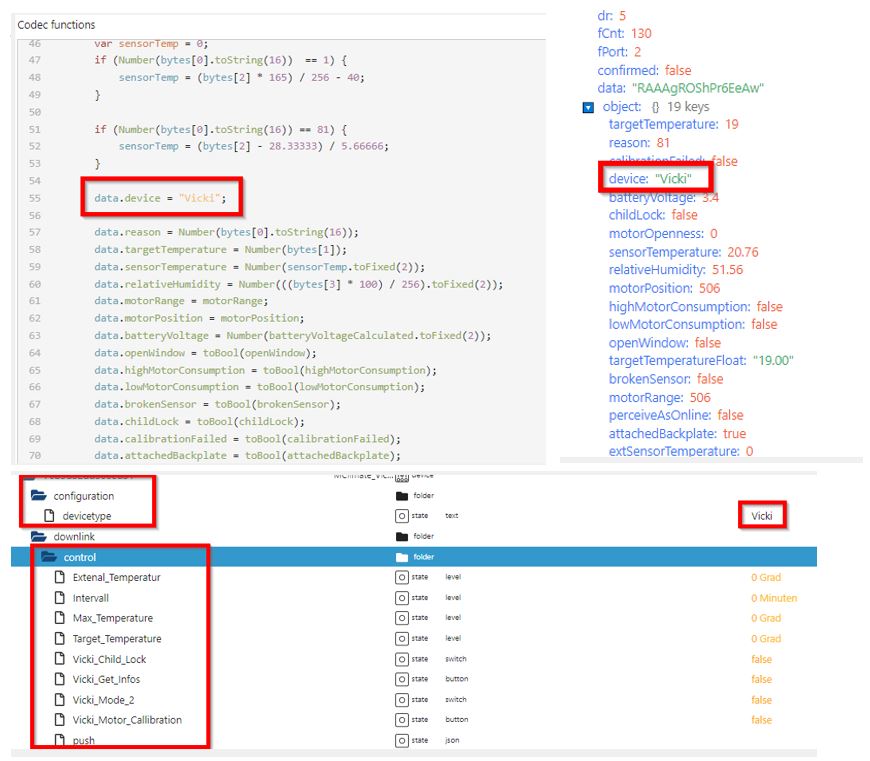Click false value of Vicki_Mode_2
This screenshot has height=761, width=870.
[761, 699]
